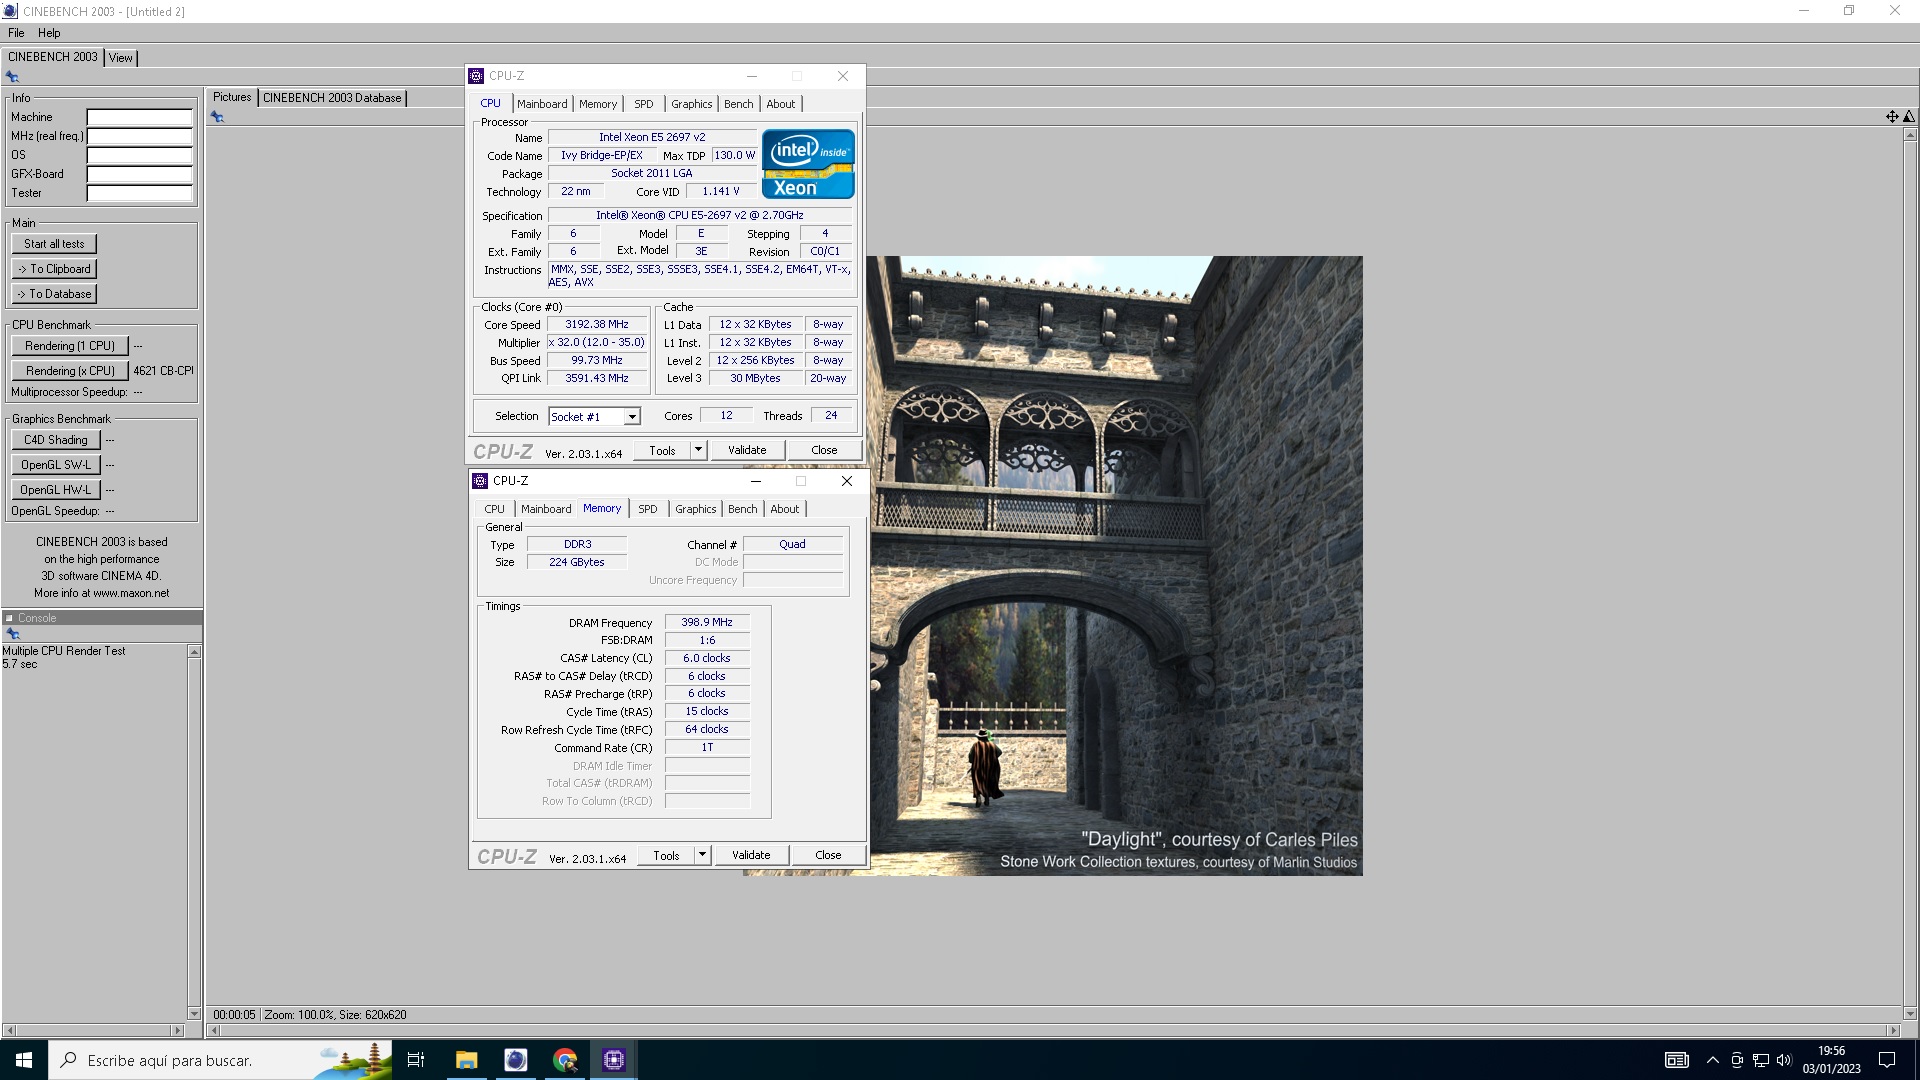Open the Help menu
1920x1080 pixels.
49,33
